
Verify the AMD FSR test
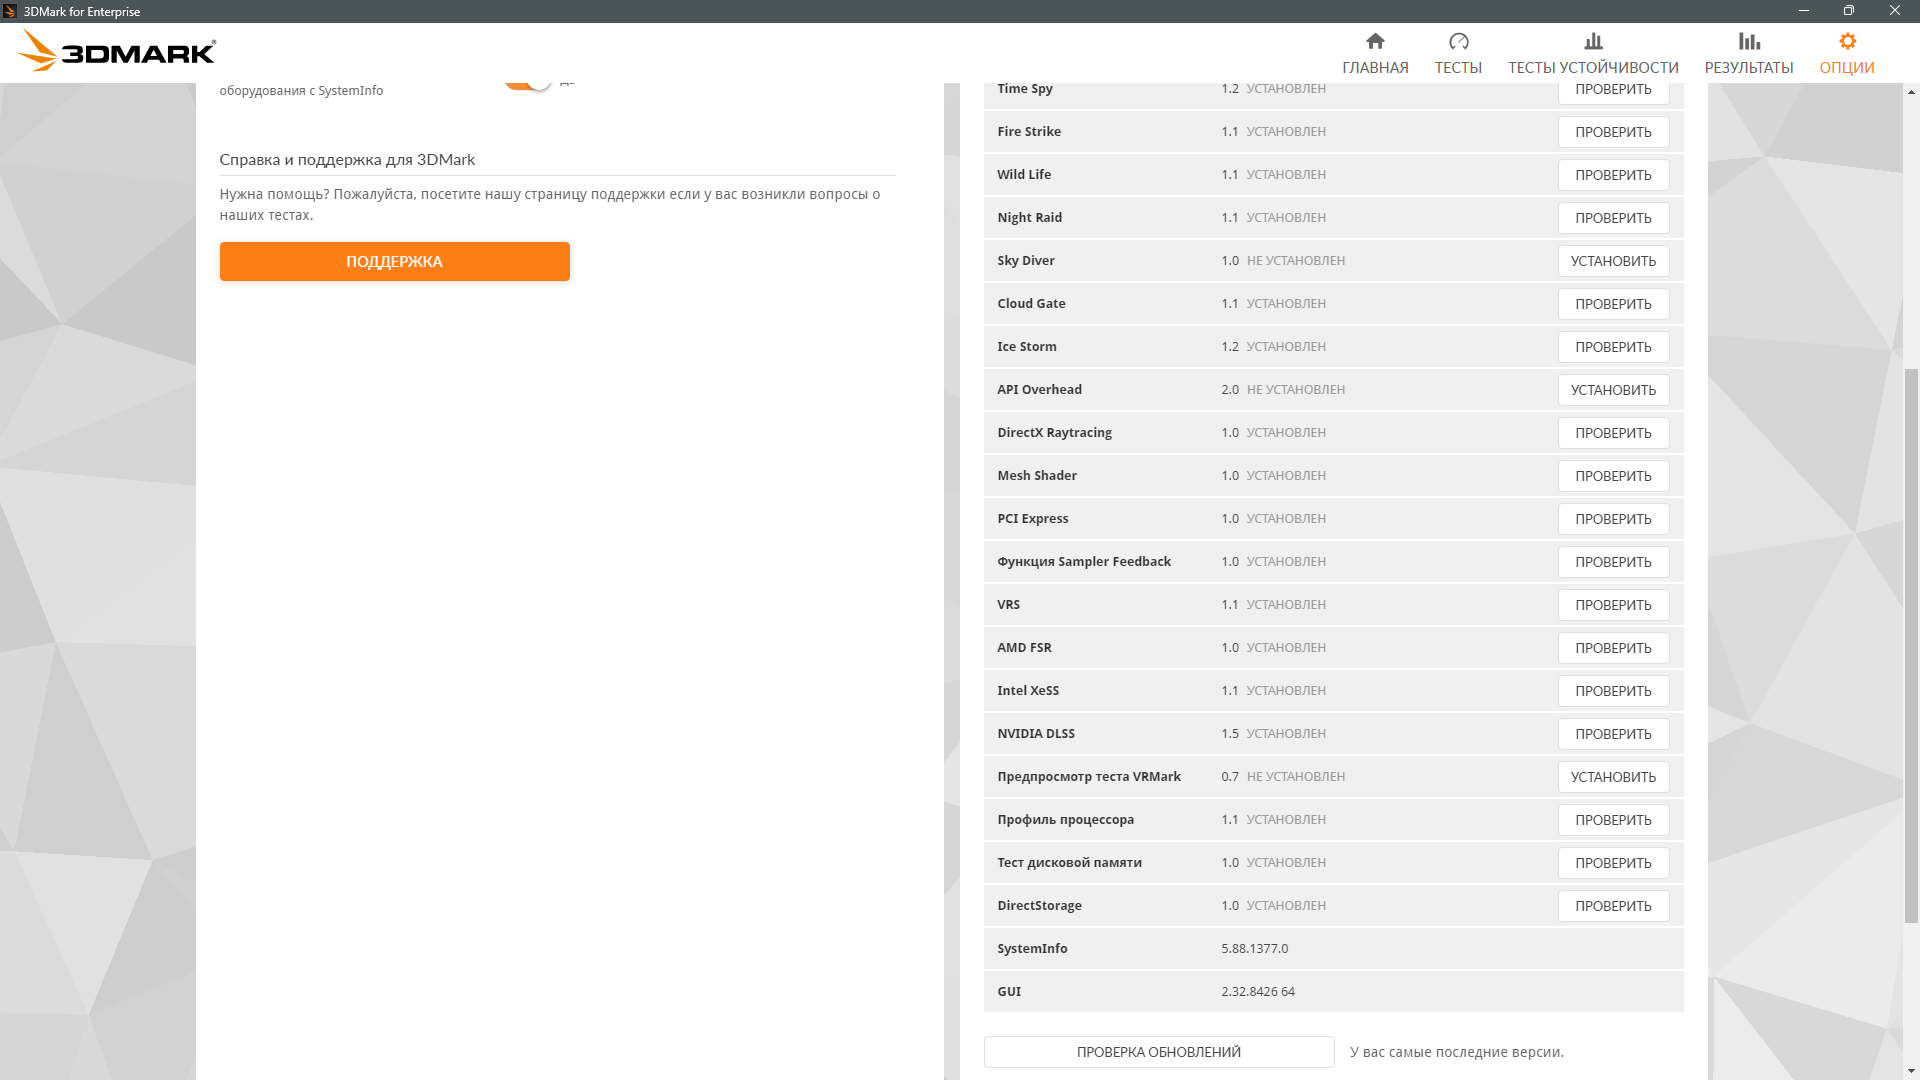tap(1613, 648)
